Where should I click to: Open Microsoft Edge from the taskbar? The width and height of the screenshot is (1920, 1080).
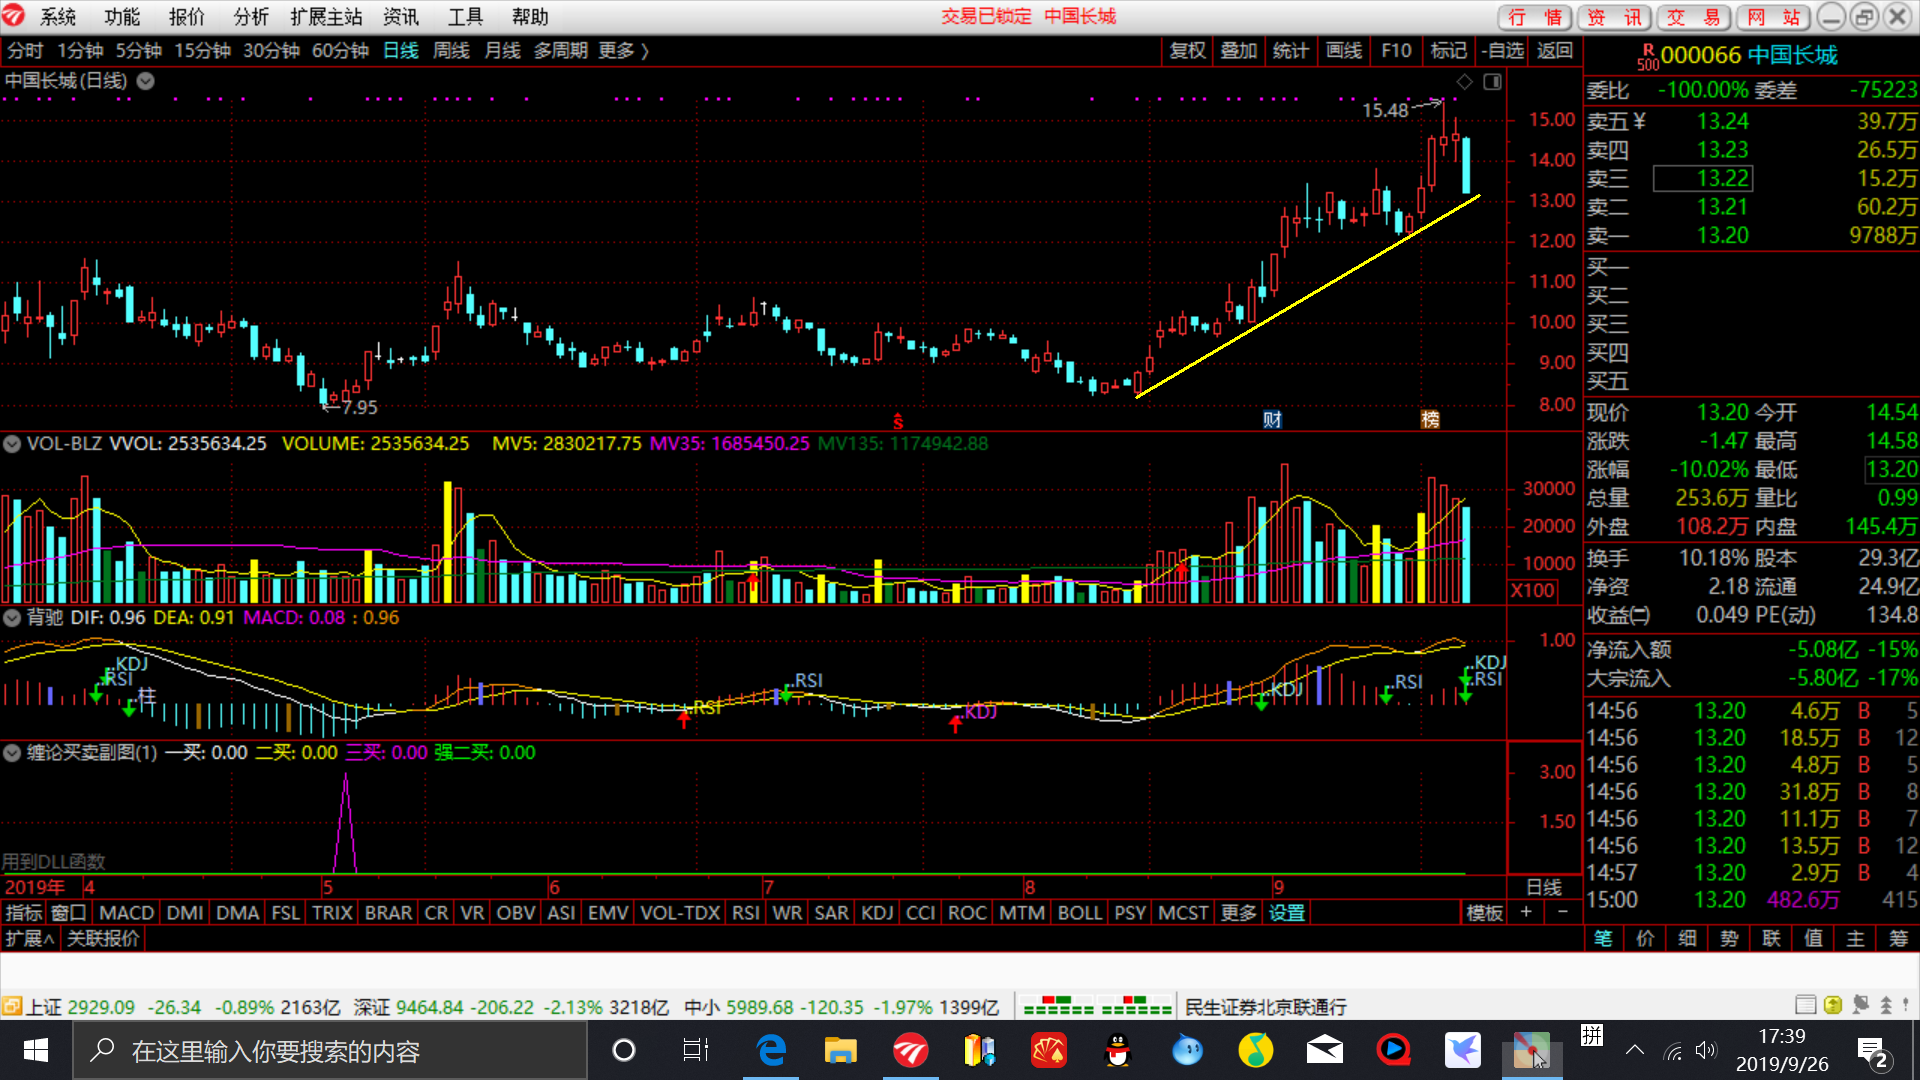(x=771, y=1050)
